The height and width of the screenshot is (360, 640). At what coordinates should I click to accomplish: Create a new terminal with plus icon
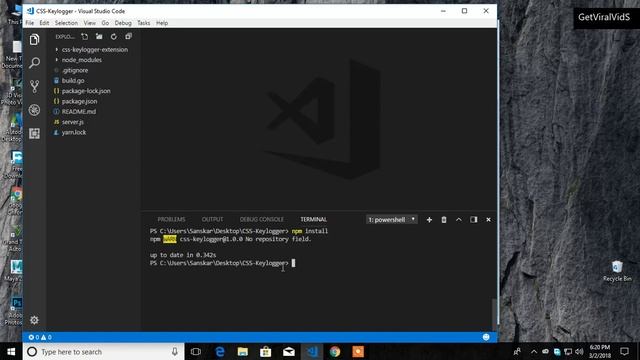(429, 220)
